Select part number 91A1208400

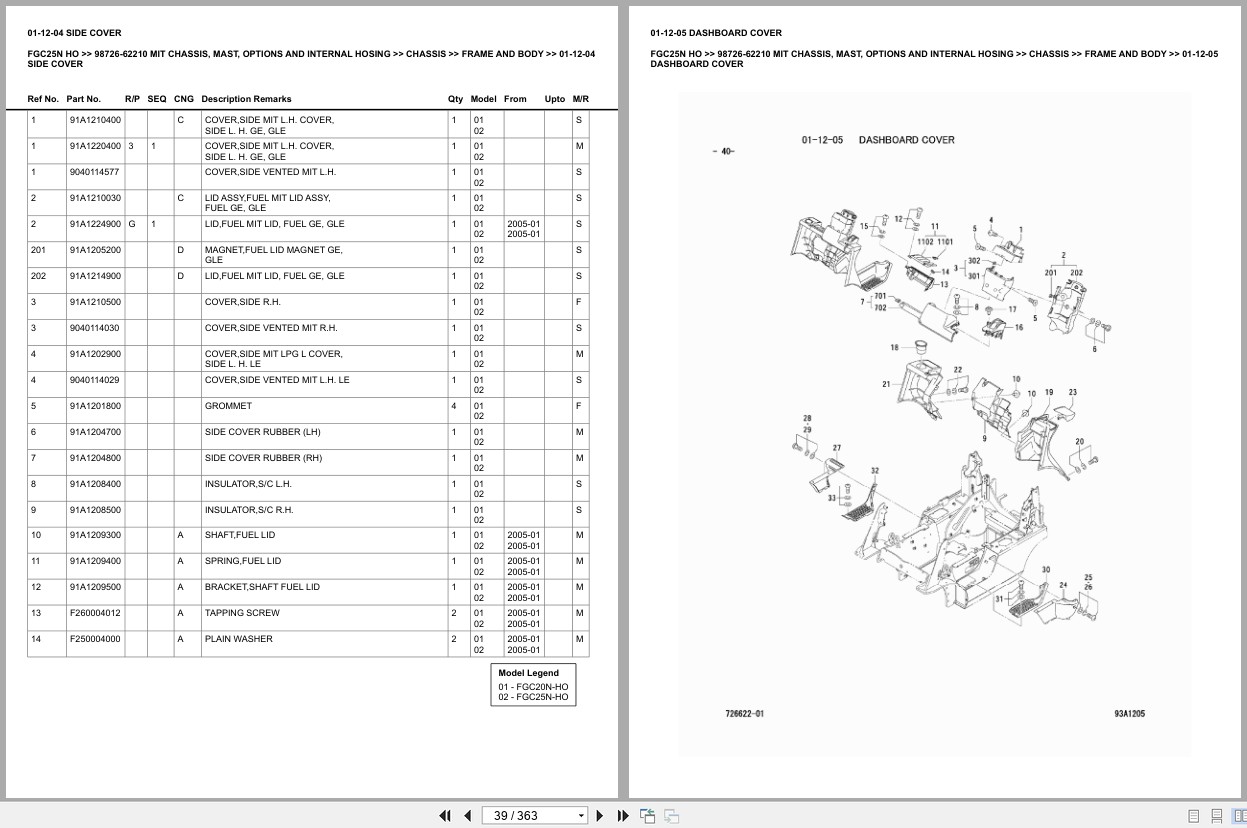(95, 484)
